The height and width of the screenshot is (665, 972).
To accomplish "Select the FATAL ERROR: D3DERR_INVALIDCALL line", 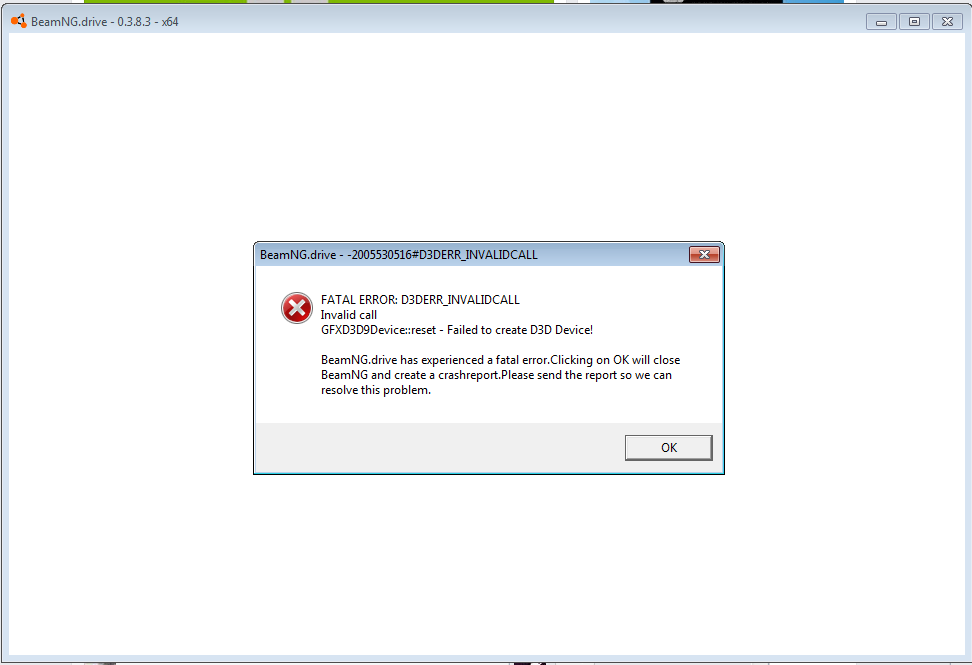I will 420,300.
